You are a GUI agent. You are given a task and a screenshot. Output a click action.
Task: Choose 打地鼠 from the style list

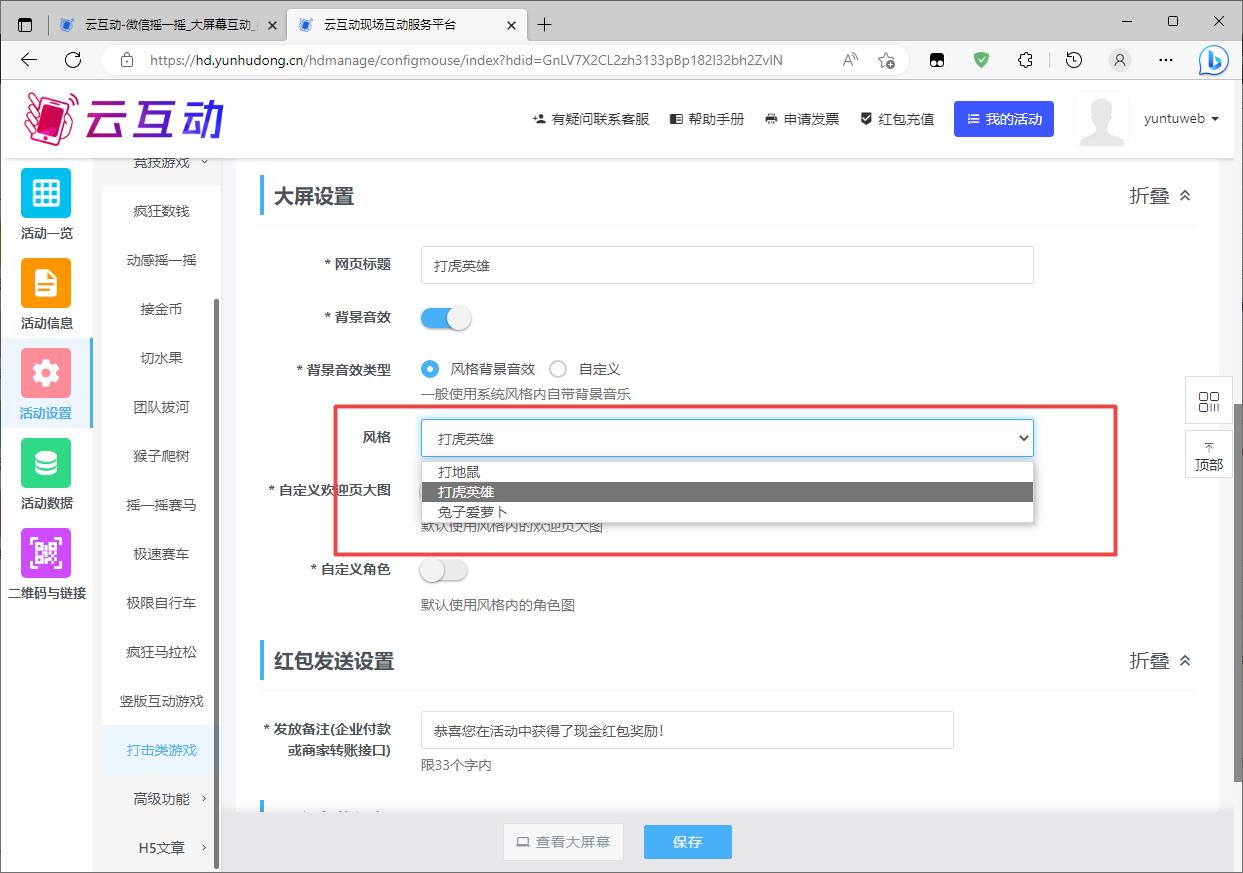coord(459,472)
